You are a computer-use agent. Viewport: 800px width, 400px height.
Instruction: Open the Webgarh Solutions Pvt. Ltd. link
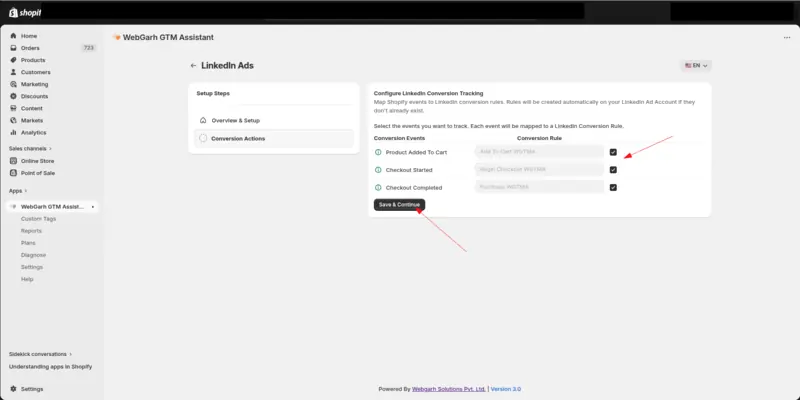coord(449,389)
